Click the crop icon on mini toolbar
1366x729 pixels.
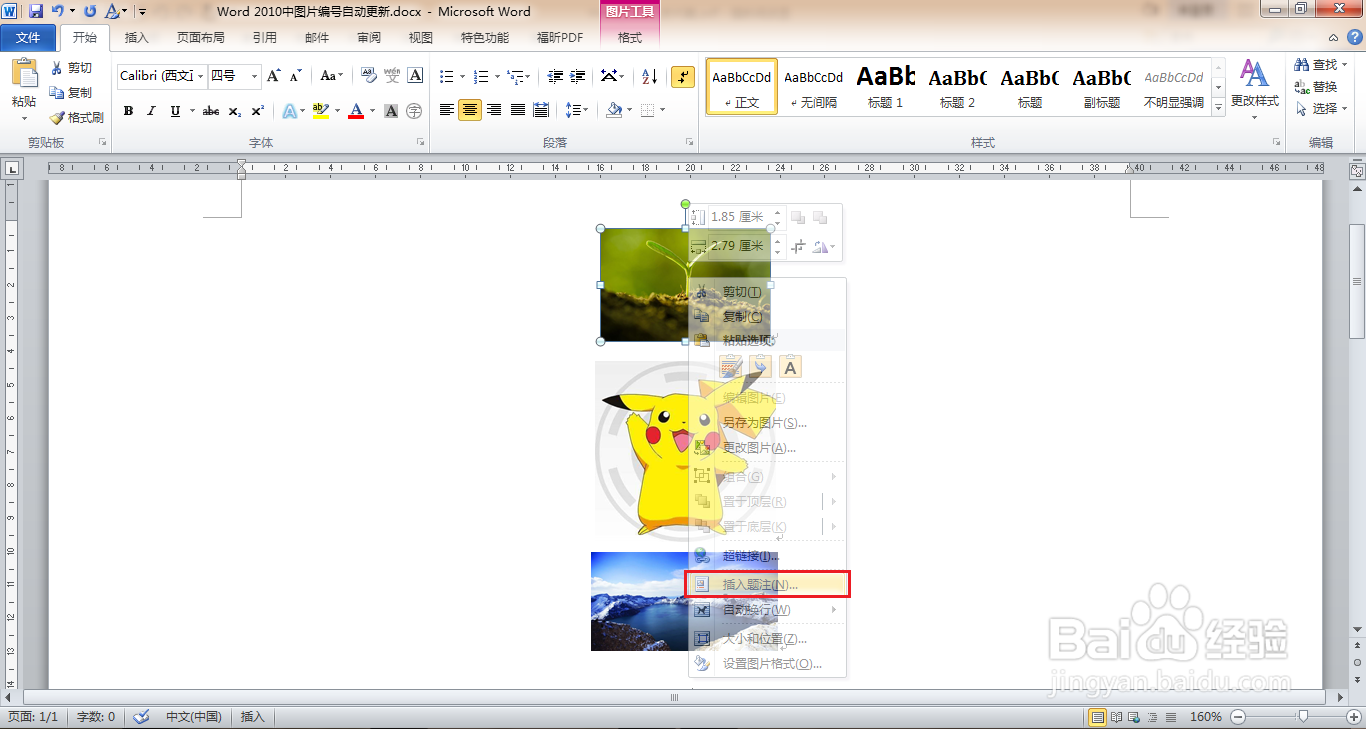point(798,246)
